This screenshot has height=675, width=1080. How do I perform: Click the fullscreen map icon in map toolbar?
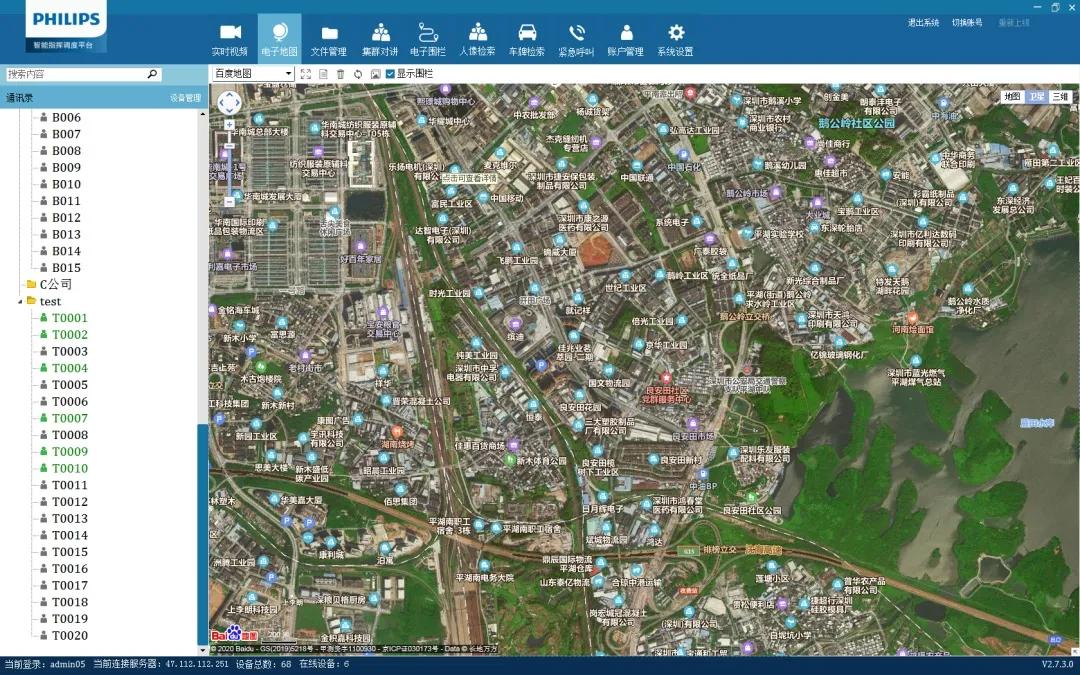pyautogui.click(x=306, y=74)
